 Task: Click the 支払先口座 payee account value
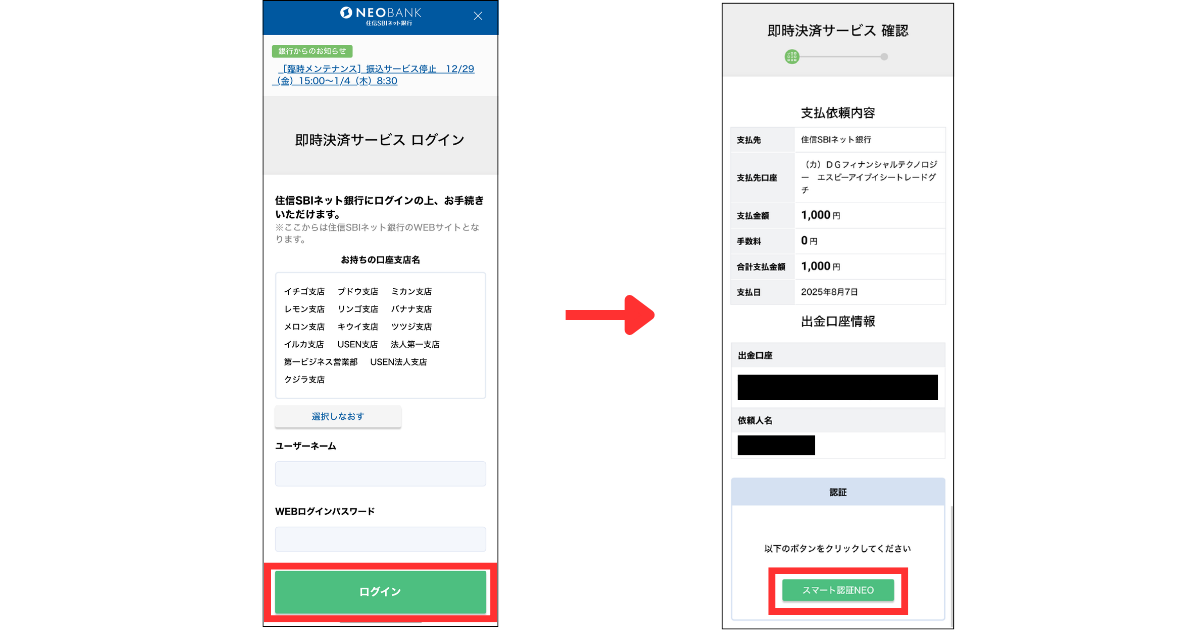click(869, 177)
